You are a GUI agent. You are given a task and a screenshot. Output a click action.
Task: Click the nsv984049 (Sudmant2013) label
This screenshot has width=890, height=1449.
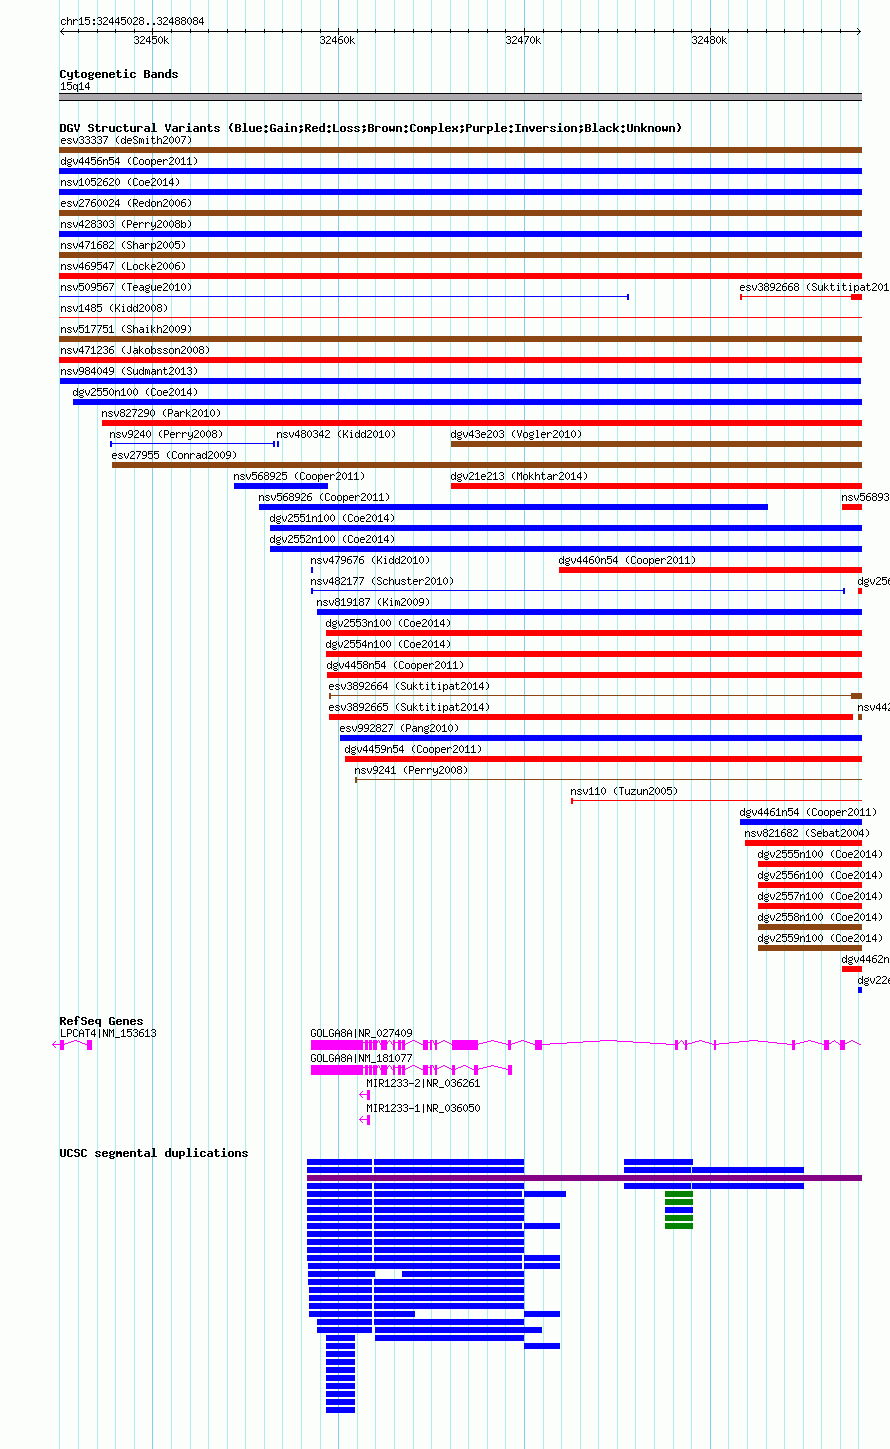click(129, 371)
